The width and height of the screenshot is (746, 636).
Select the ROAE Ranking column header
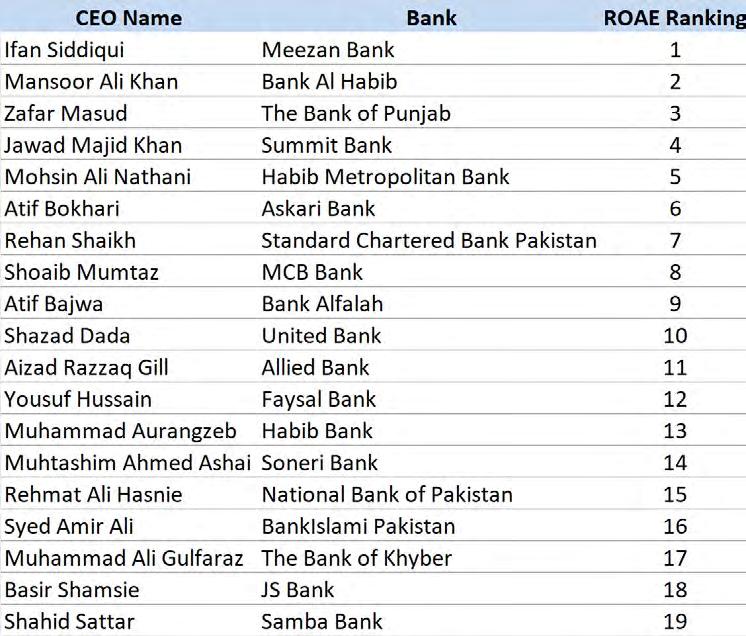click(675, 18)
